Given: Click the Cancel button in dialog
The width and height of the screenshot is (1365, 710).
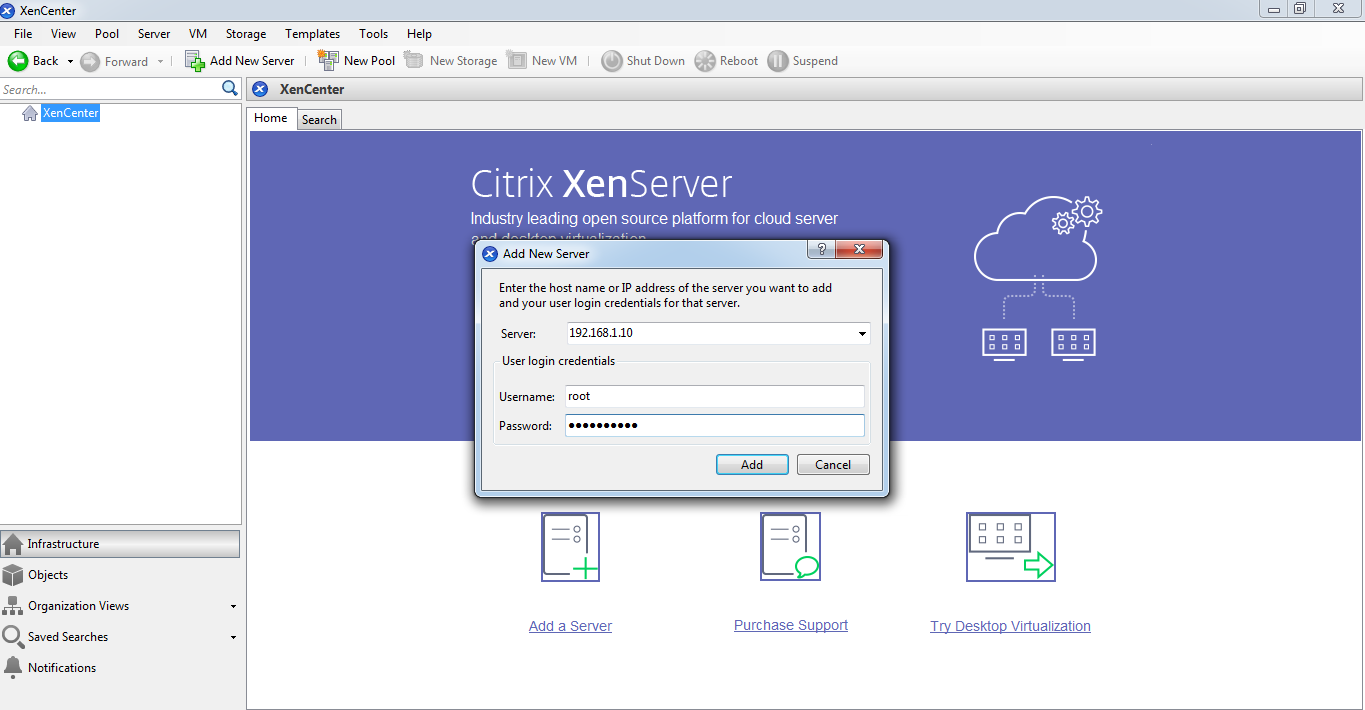Looking at the screenshot, I should point(833,465).
